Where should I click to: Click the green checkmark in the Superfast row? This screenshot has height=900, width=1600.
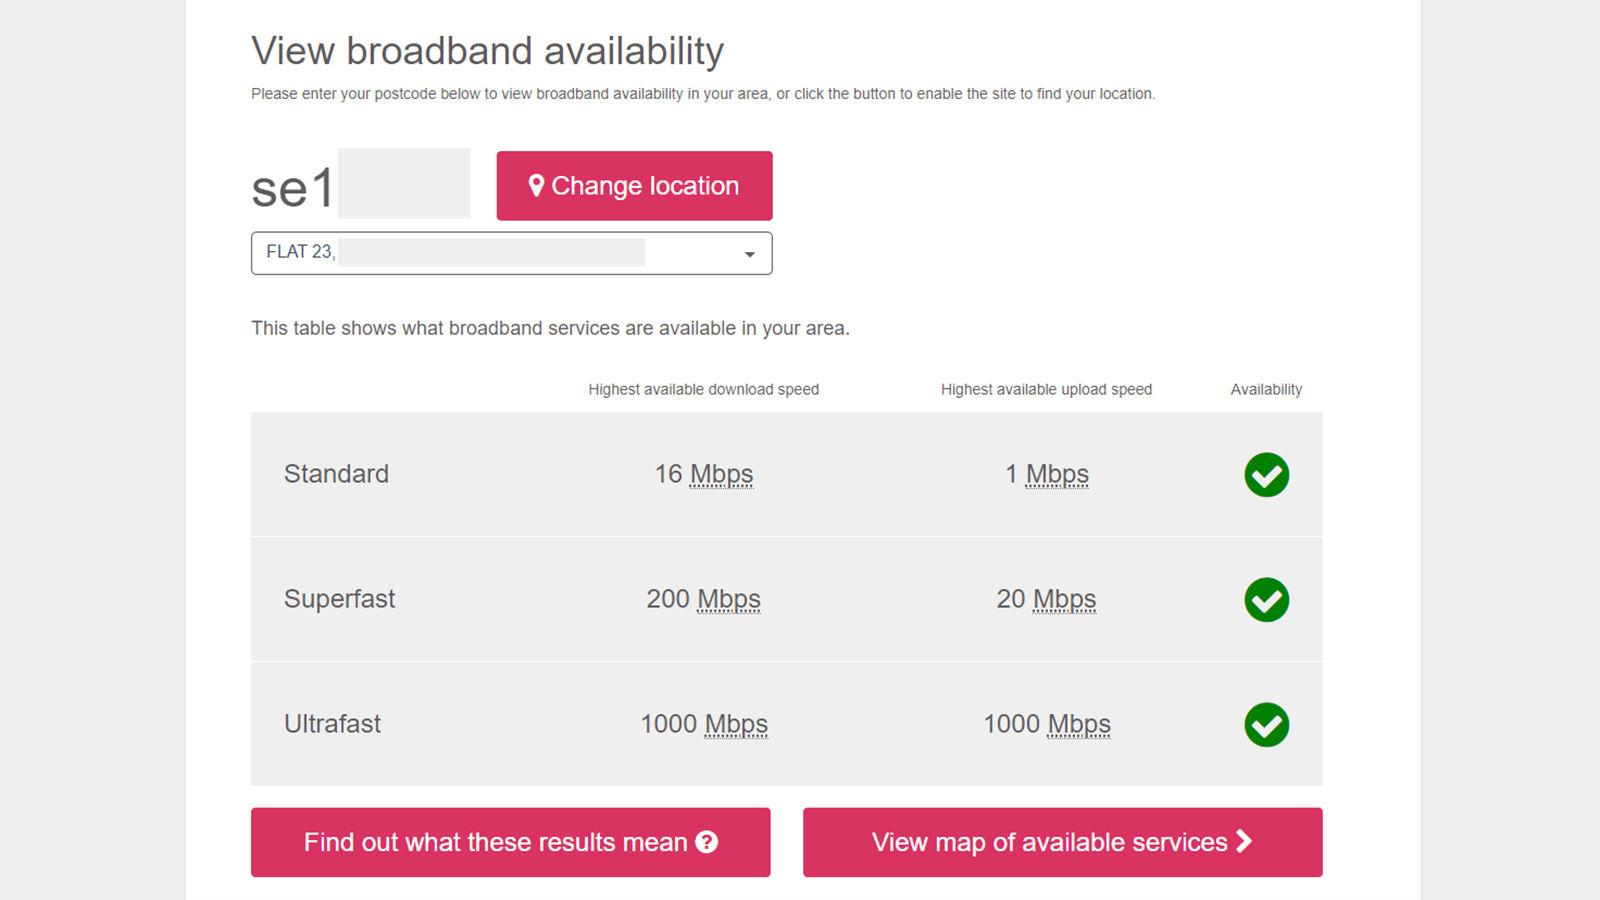click(1266, 599)
